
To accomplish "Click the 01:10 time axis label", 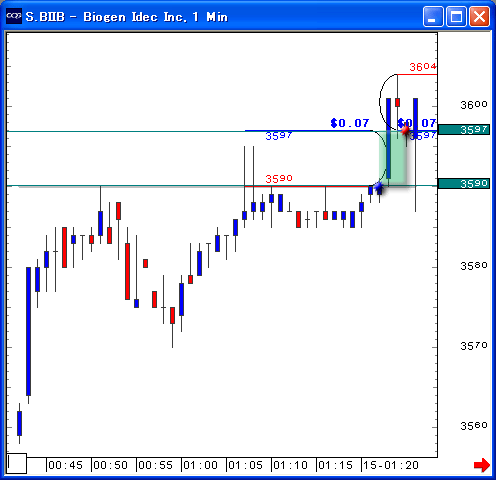I will pyautogui.click(x=291, y=465).
